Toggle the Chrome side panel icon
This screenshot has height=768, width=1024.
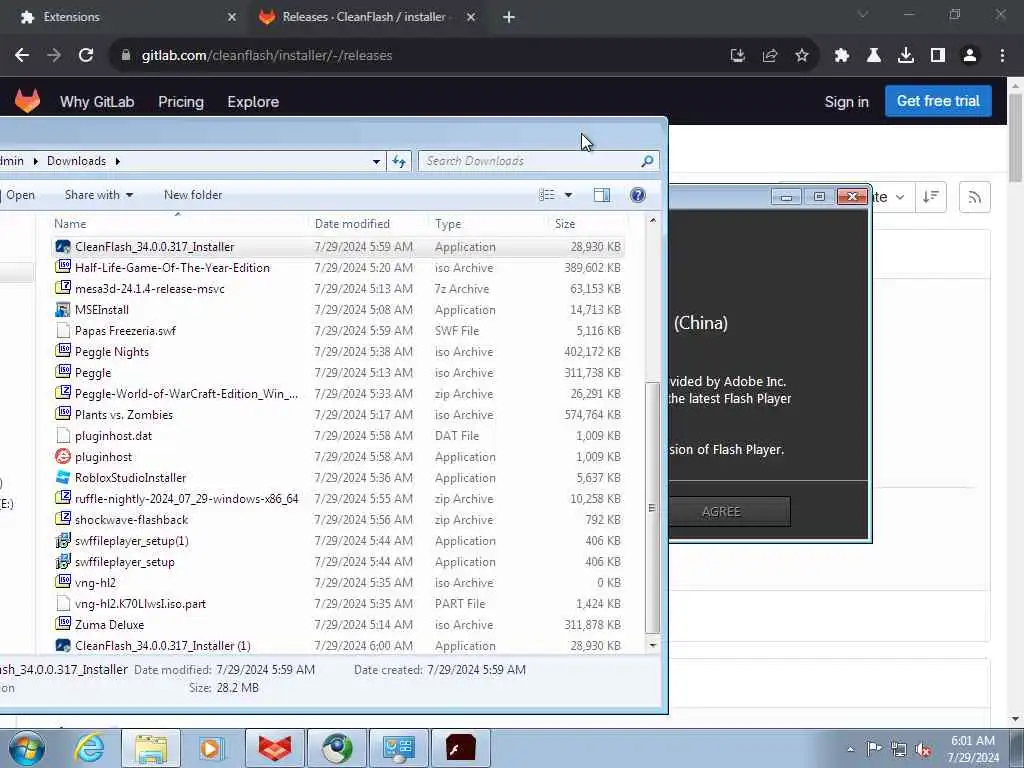pos(938,56)
